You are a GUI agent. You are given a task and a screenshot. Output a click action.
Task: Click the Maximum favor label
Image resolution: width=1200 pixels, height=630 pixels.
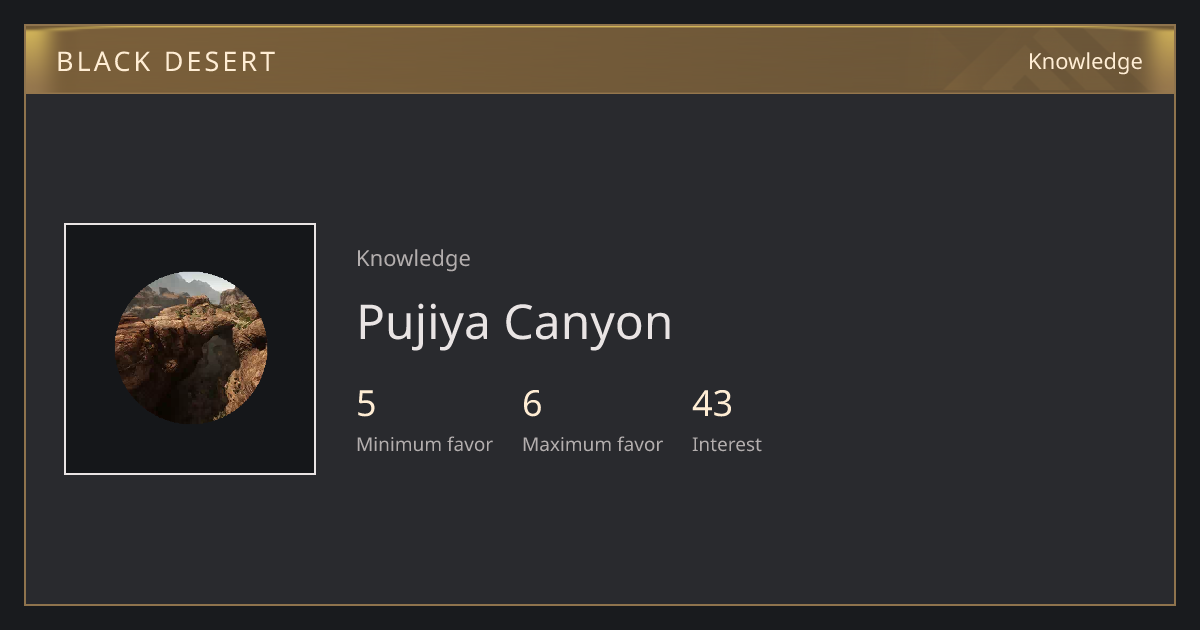(592, 444)
